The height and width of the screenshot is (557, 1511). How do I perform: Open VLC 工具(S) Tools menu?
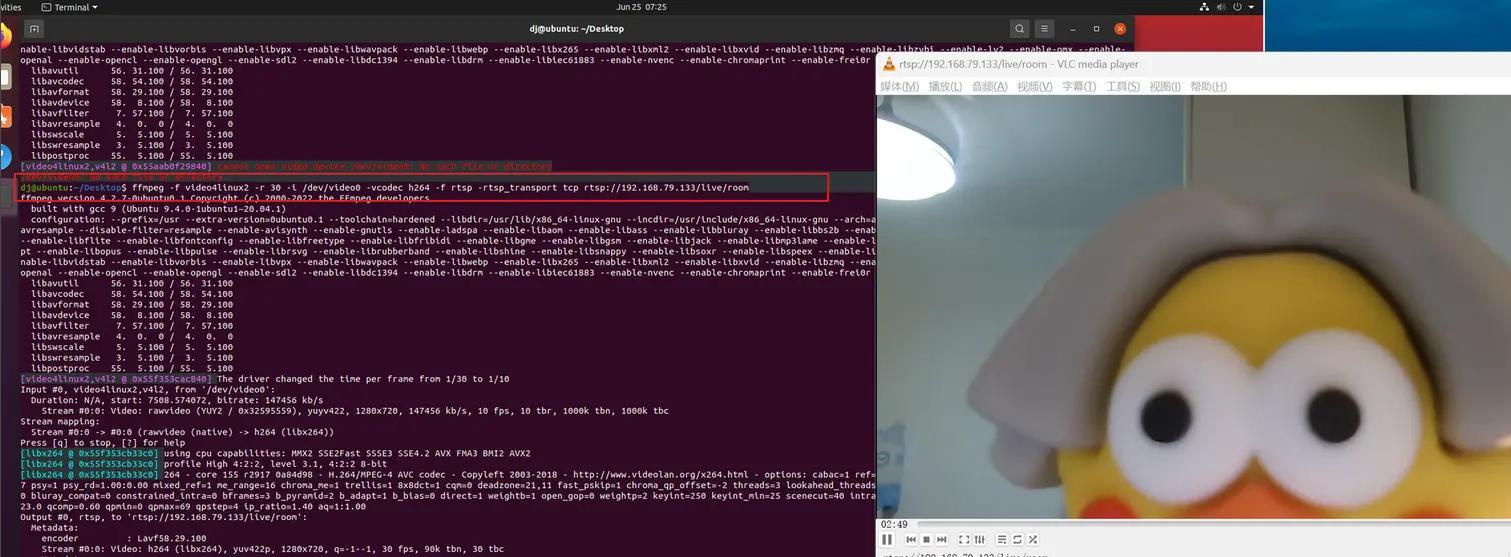[1123, 86]
